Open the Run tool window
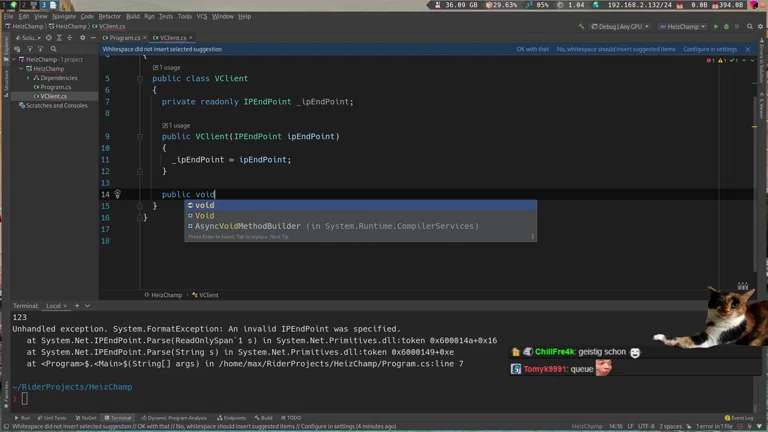The image size is (768, 432). click(22, 418)
